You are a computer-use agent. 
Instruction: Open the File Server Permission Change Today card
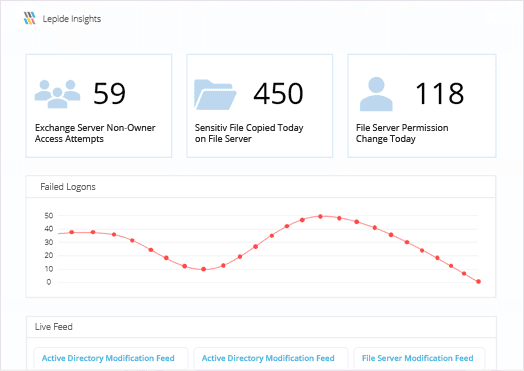click(x=422, y=106)
